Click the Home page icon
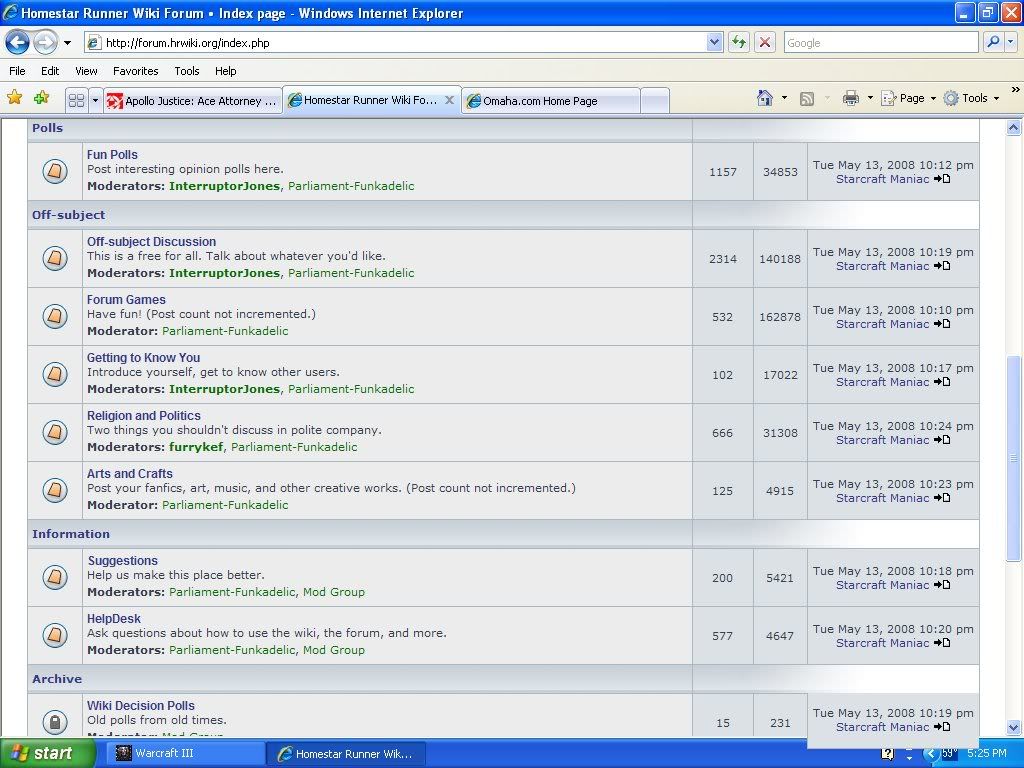This screenshot has width=1024, height=768. pyautogui.click(x=765, y=98)
